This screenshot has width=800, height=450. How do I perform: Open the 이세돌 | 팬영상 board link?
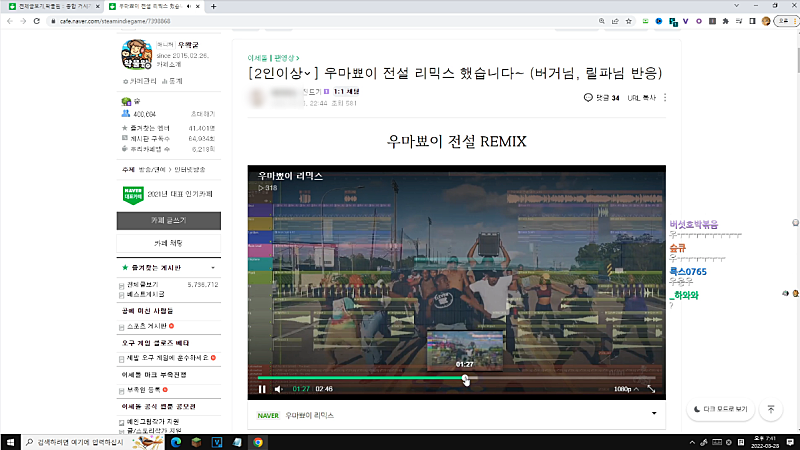(273, 58)
